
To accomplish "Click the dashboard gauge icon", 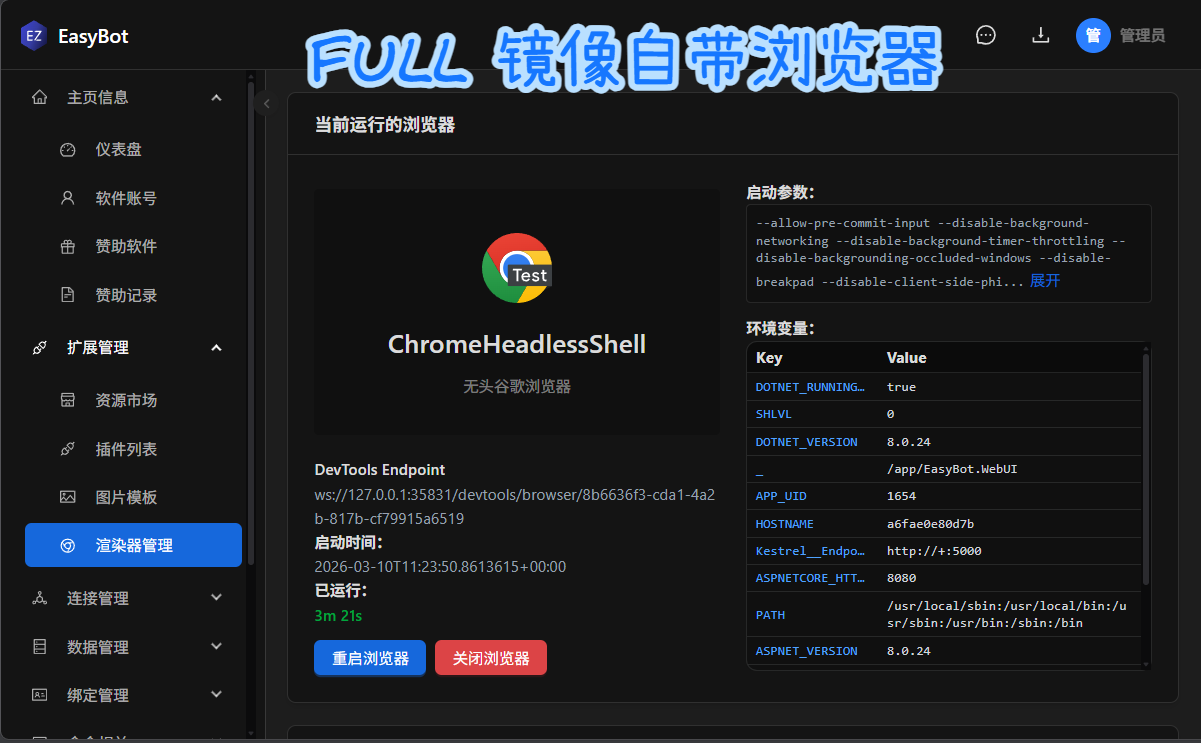I will 68,150.
